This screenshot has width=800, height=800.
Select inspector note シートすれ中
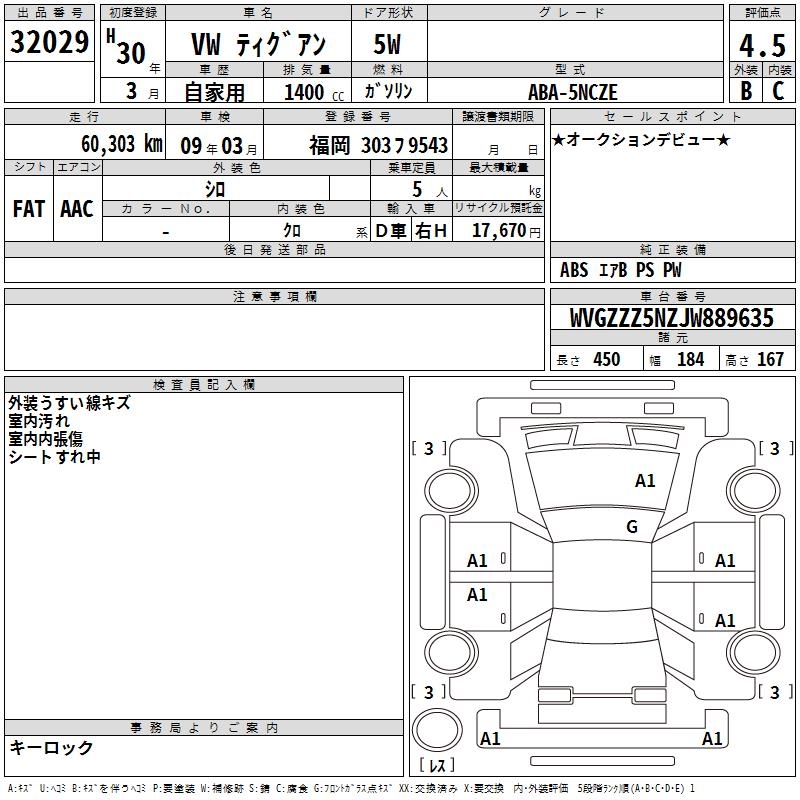pos(55,457)
